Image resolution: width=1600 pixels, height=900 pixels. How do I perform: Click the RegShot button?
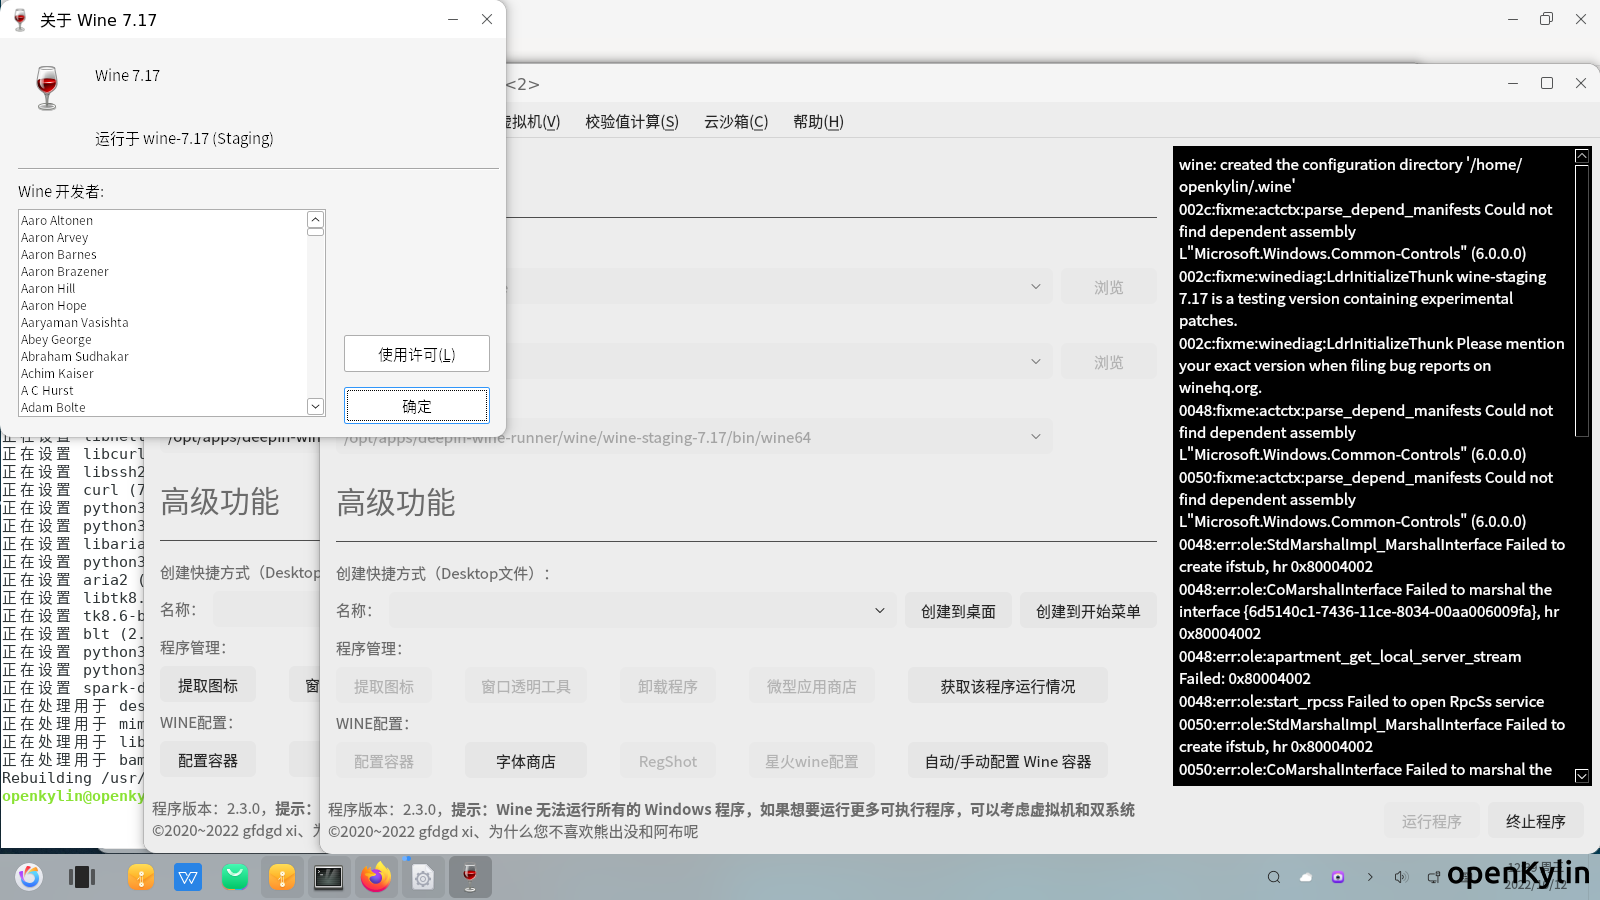tap(668, 761)
